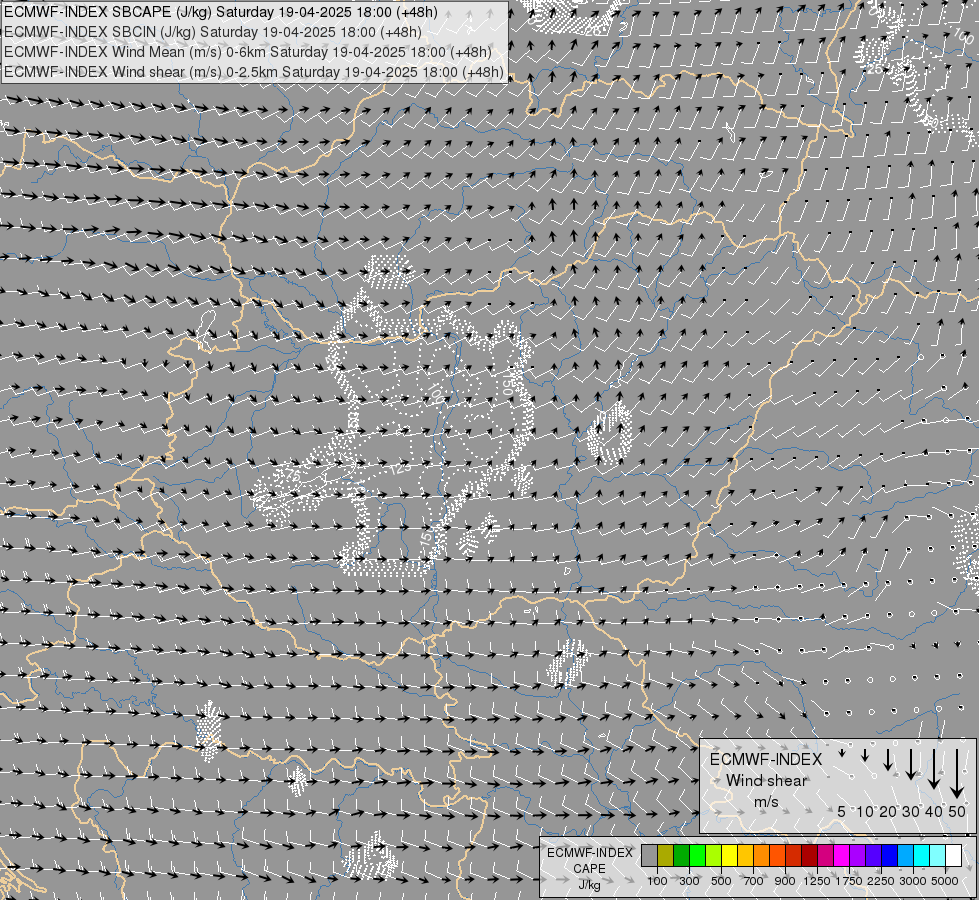Click the '100' CAPE scale tick label
The width and height of the screenshot is (979, 900).
(657, 881)
